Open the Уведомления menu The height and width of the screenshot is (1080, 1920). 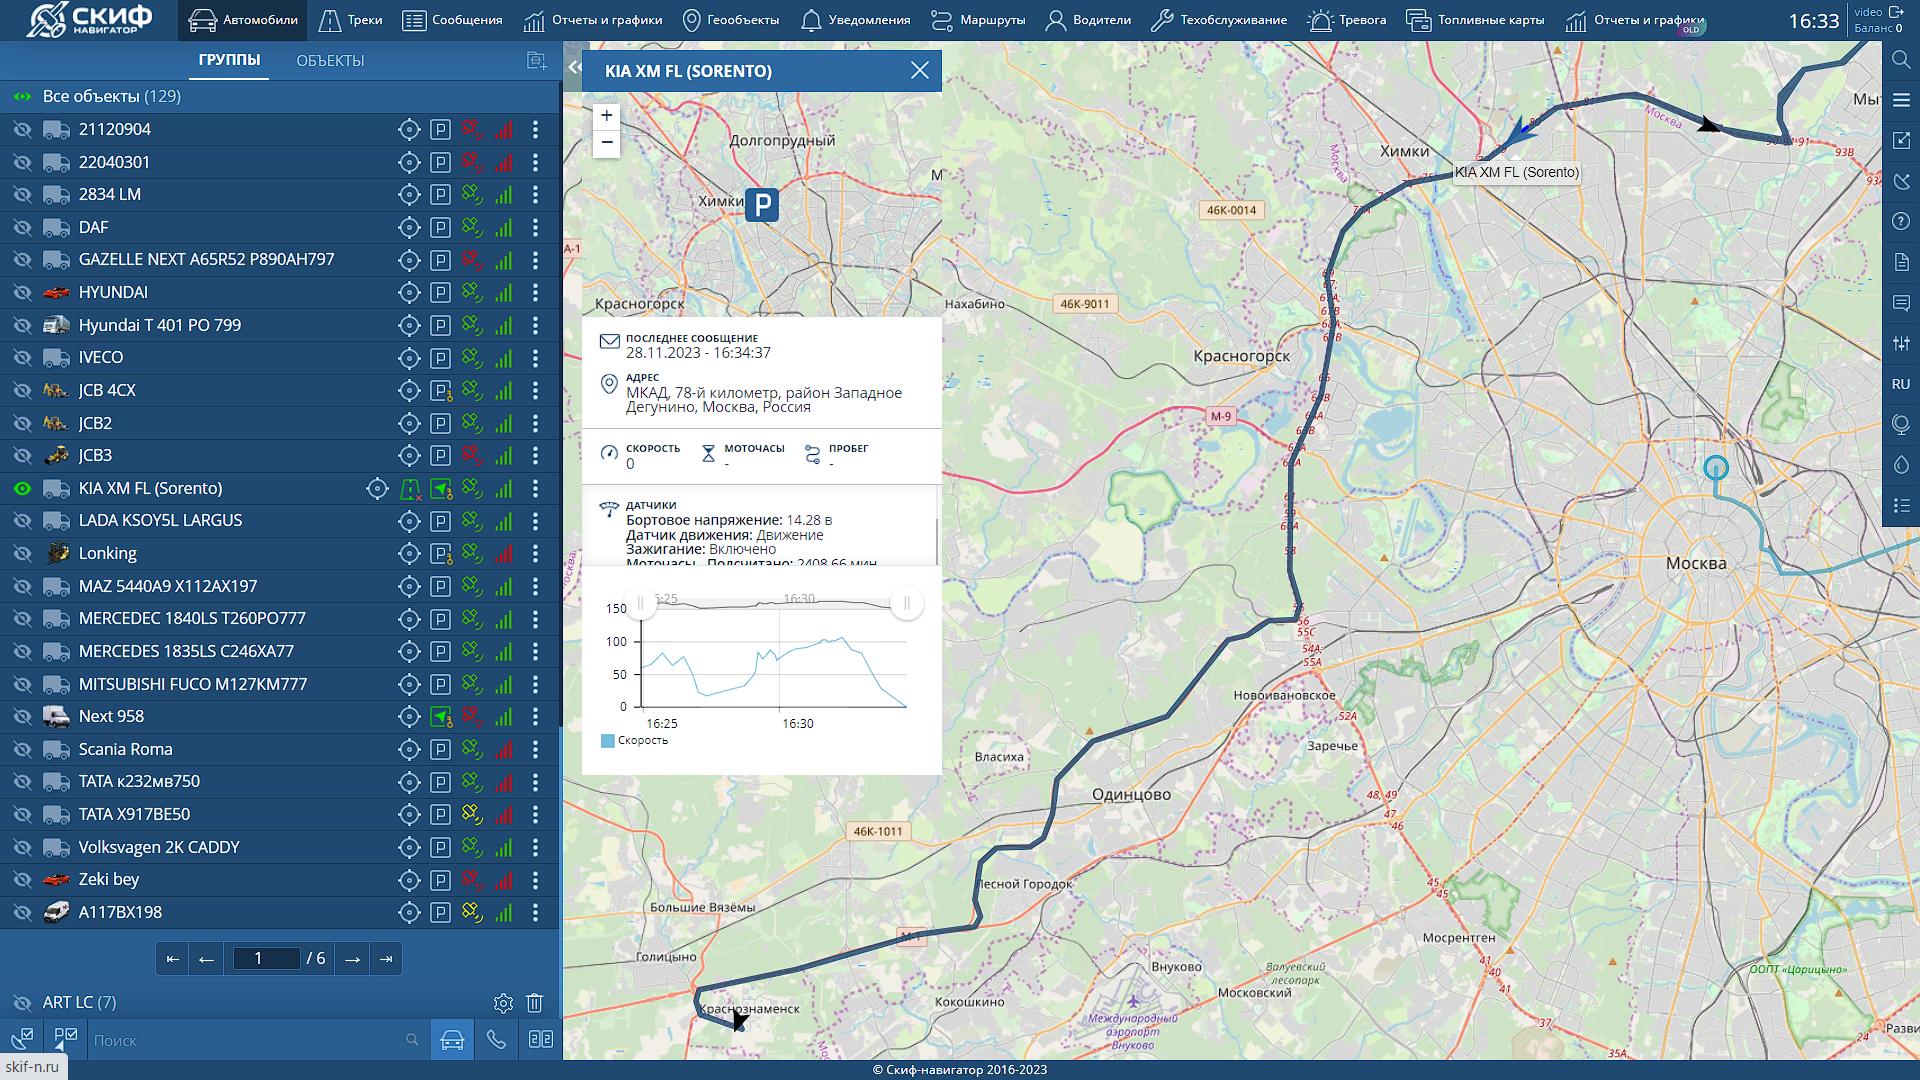pyautogui.click(x=856, y=20)
